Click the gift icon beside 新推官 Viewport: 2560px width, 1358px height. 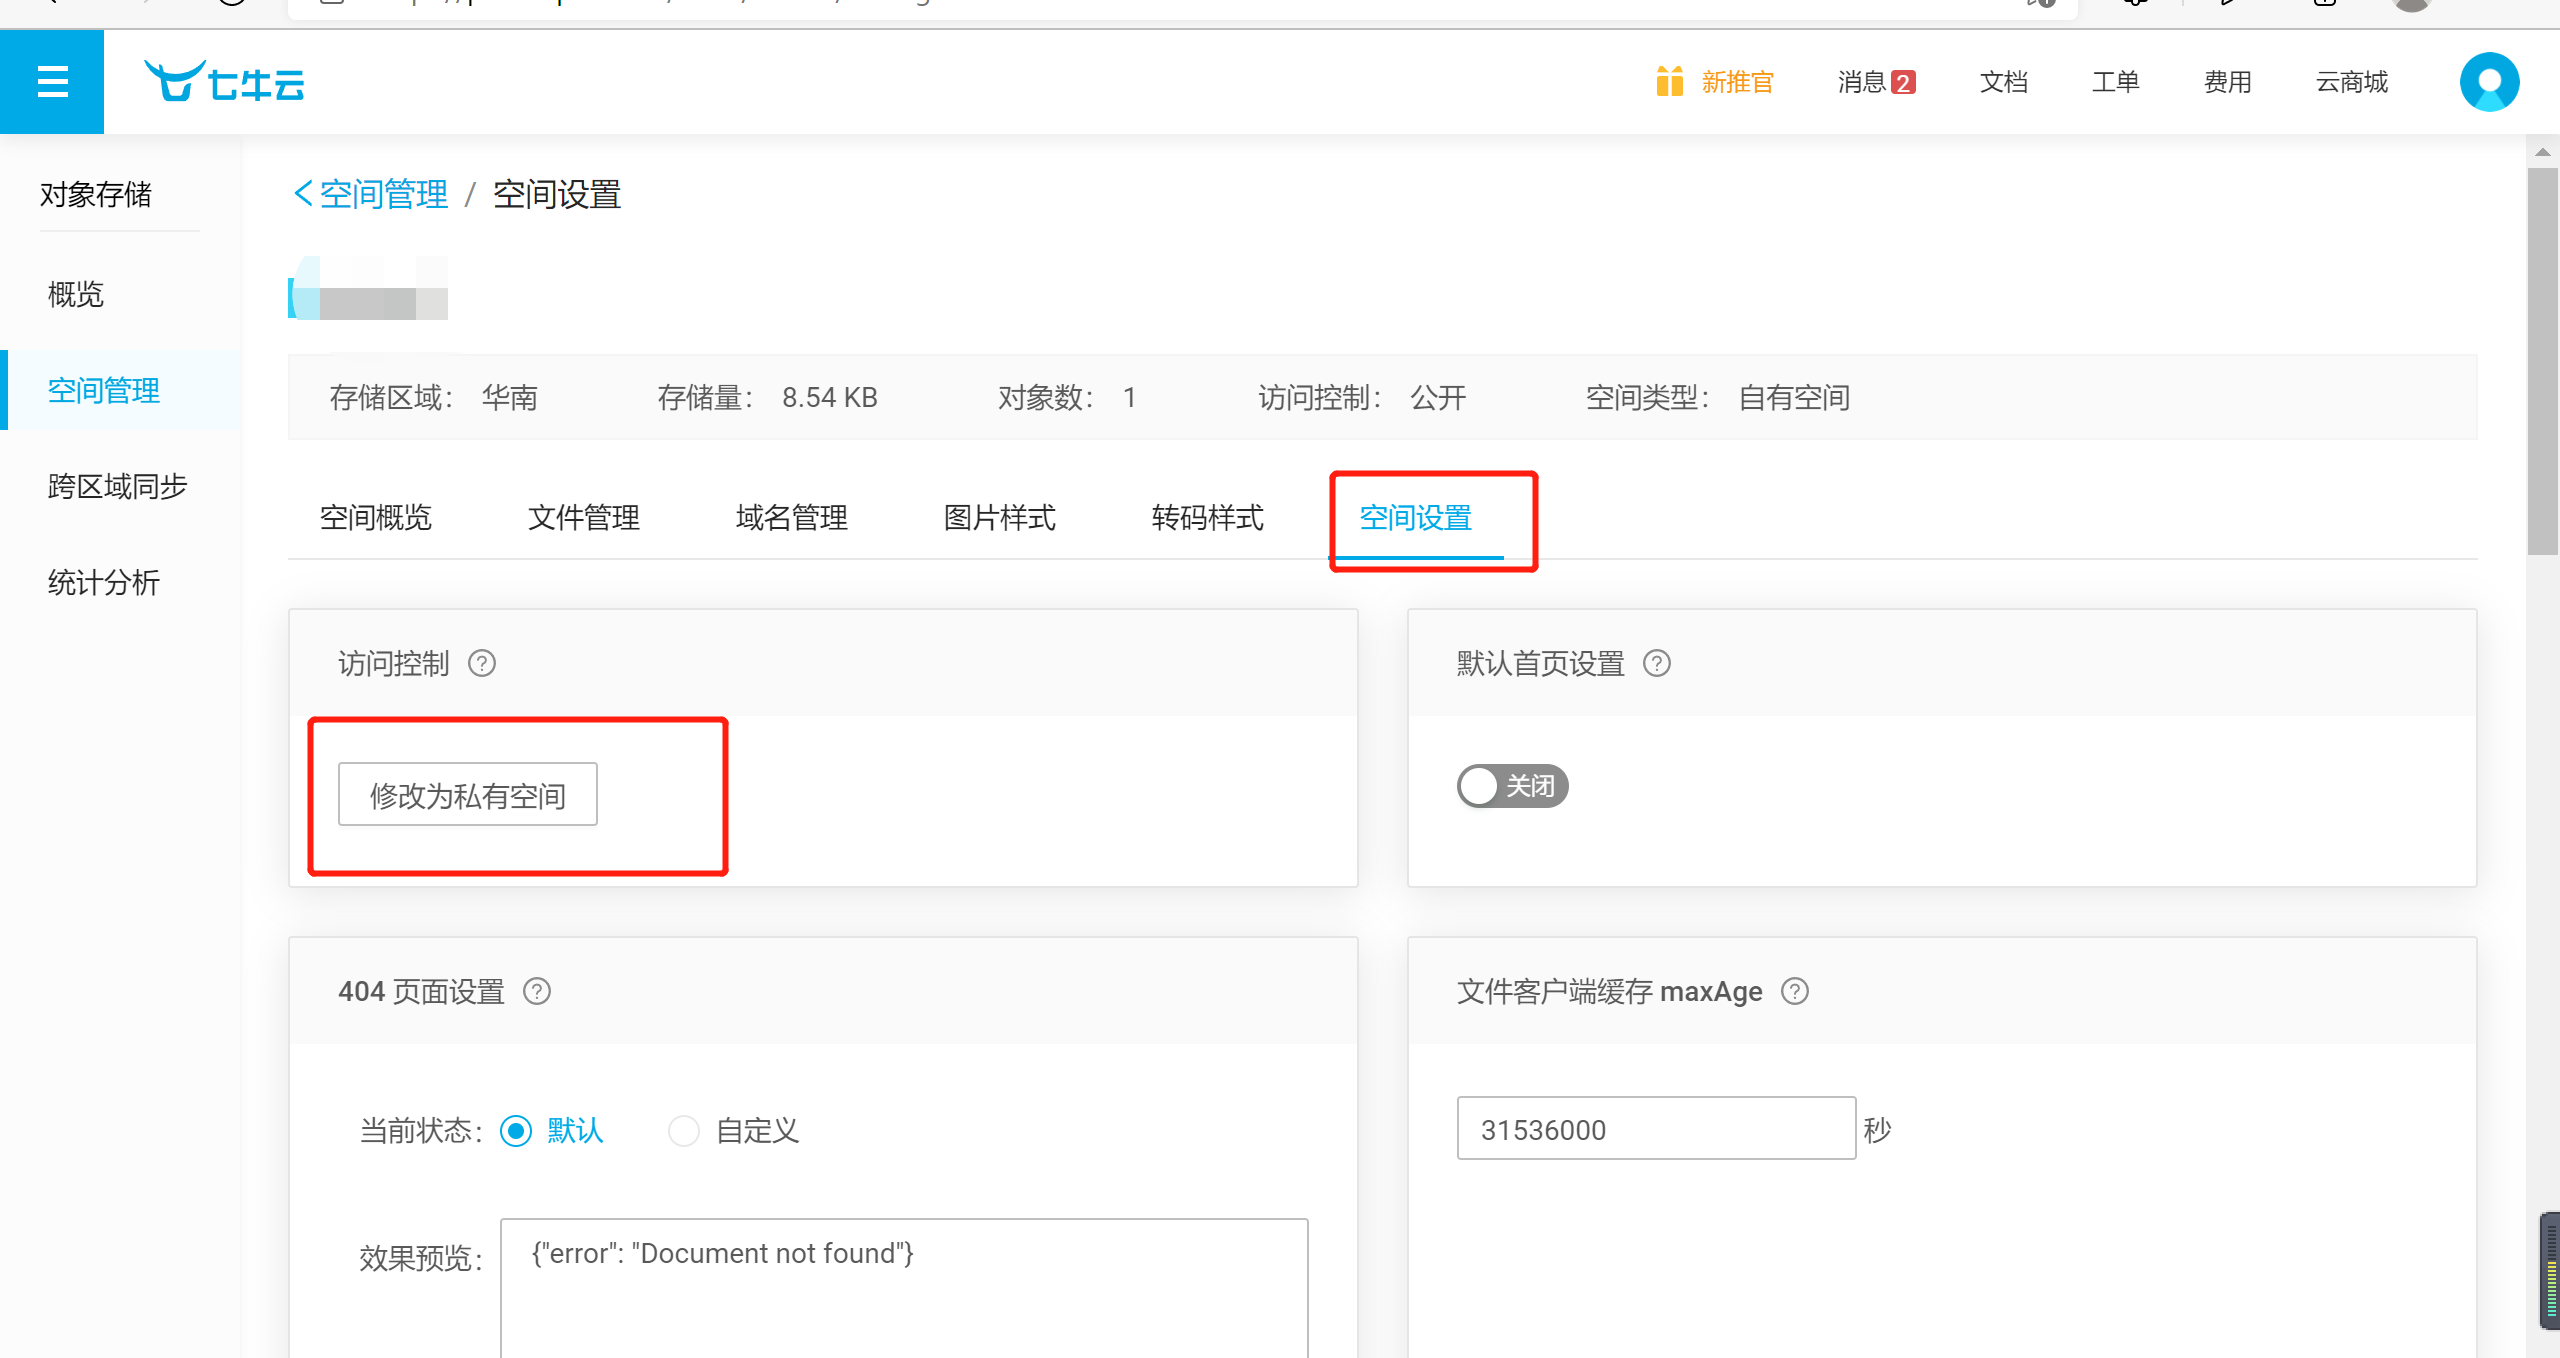(x=1669, y=81)
